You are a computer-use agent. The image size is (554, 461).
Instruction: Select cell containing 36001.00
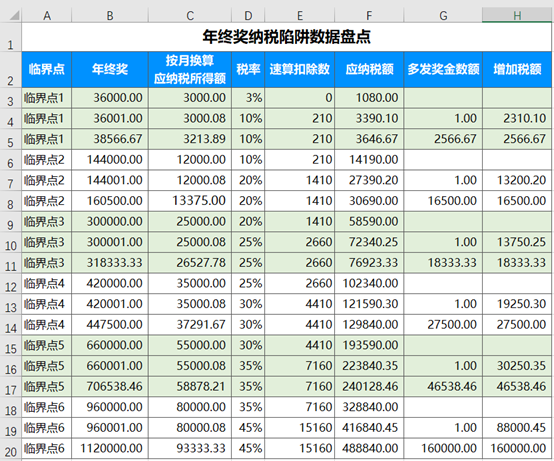[x=110, y=118]
